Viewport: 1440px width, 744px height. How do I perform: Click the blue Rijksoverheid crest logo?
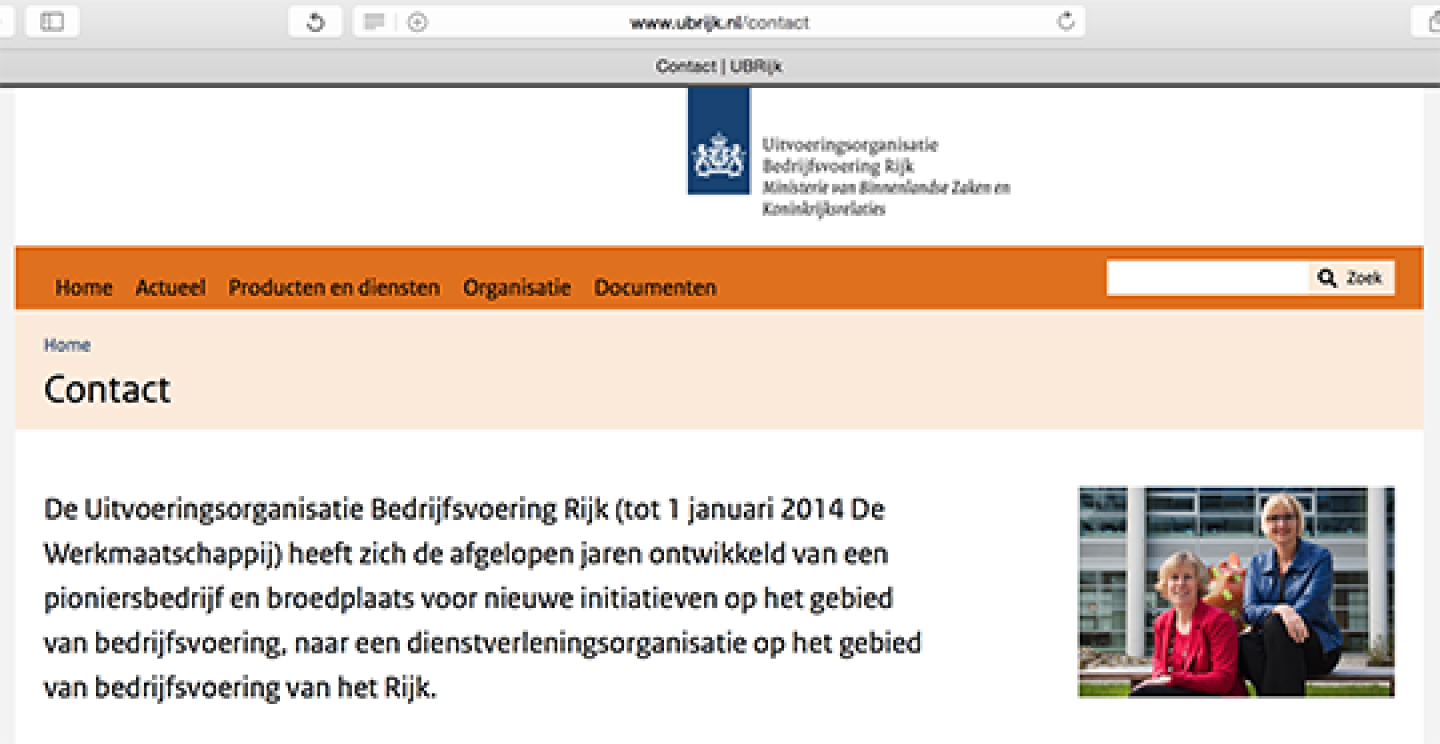point(718,141)
